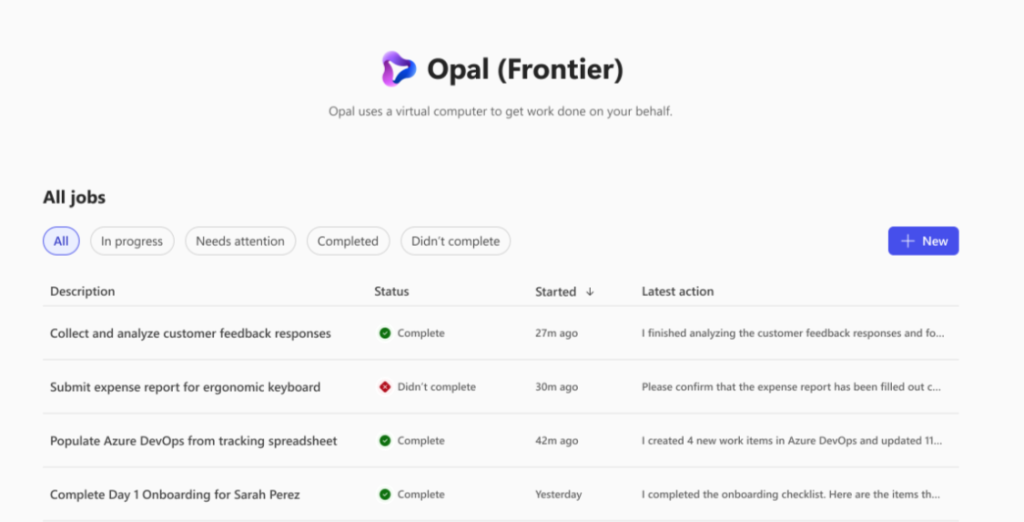Screen dimensions: 1024x522
Task: Click the plus icon in New button
Action: point(907,241)
